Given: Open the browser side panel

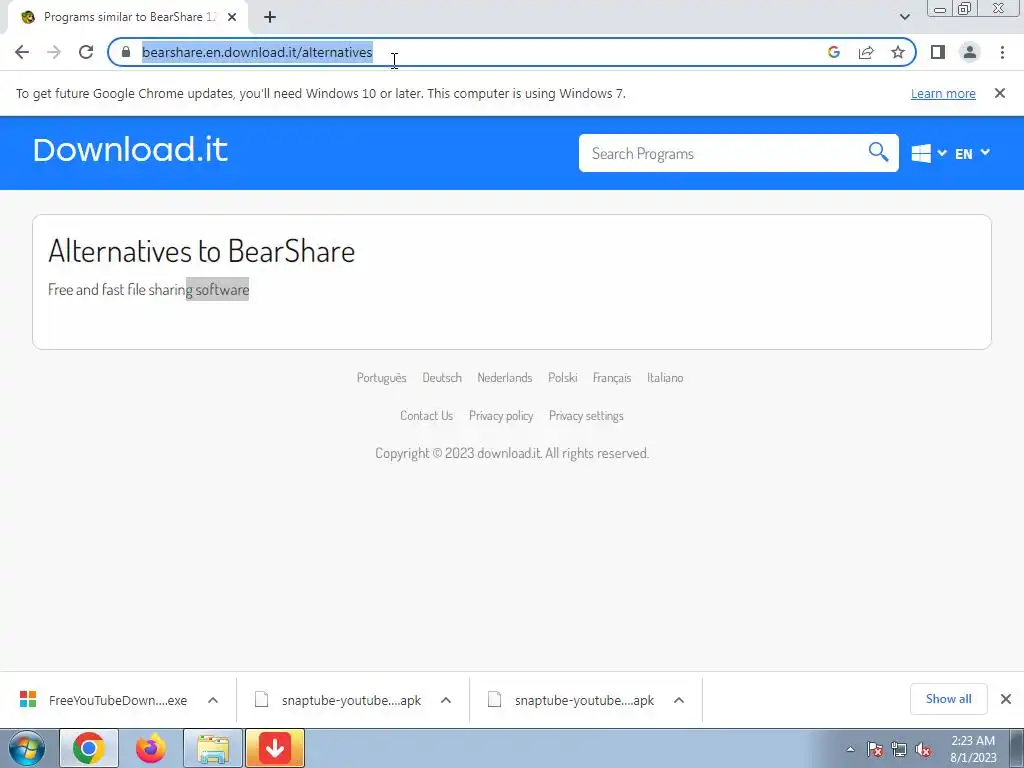Looking at the screenshot, I should (938, 52).
